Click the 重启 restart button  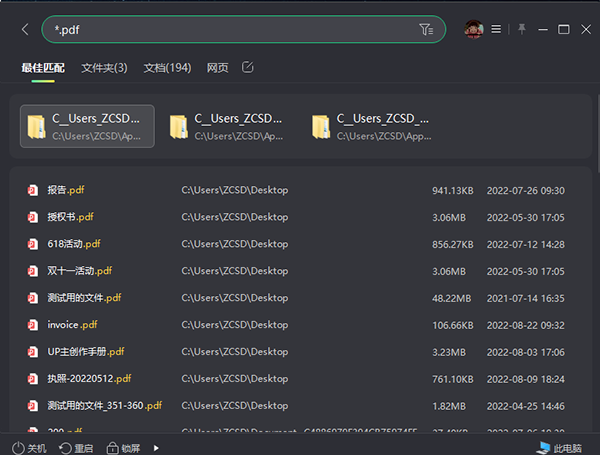tap(76, 447)
